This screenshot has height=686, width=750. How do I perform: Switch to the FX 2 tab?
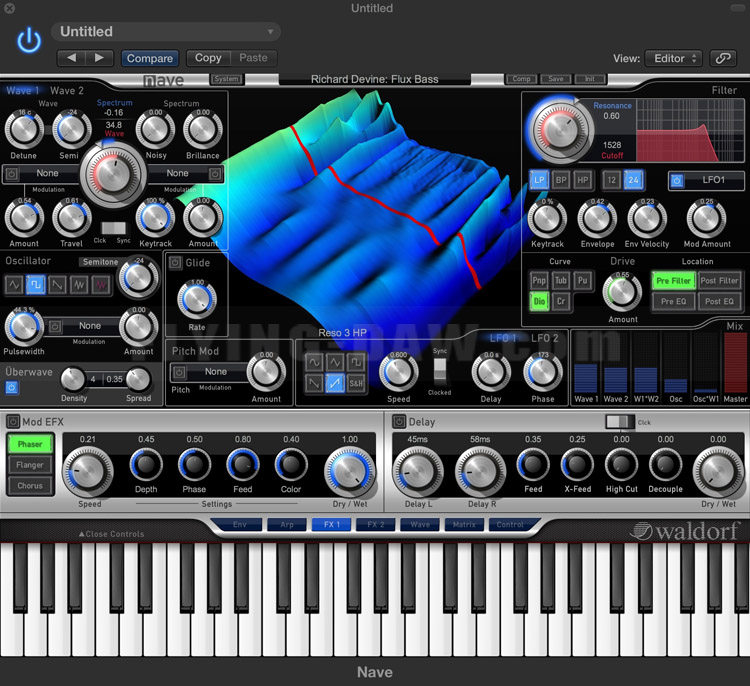point(375,525)
